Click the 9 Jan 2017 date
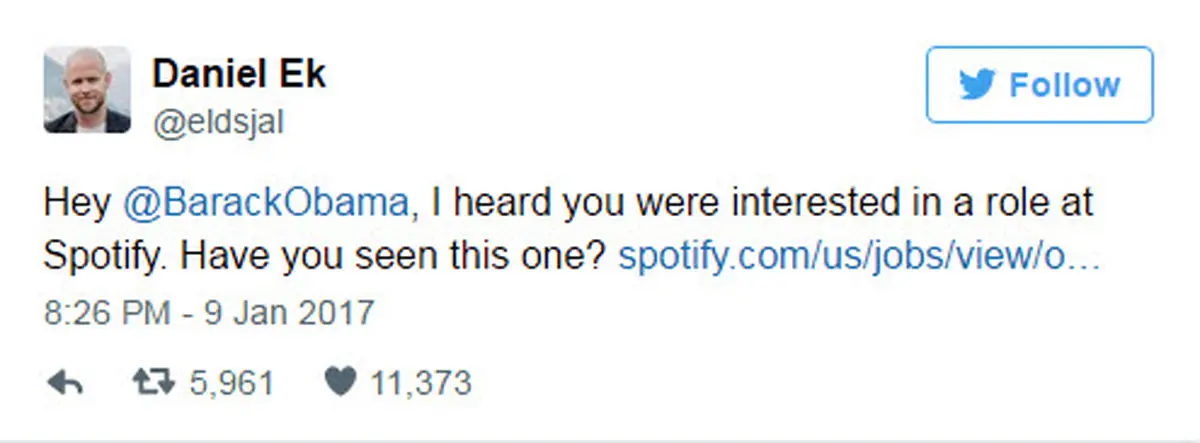The height and width of the screenshot is (443, 1200). click(290, 313)
